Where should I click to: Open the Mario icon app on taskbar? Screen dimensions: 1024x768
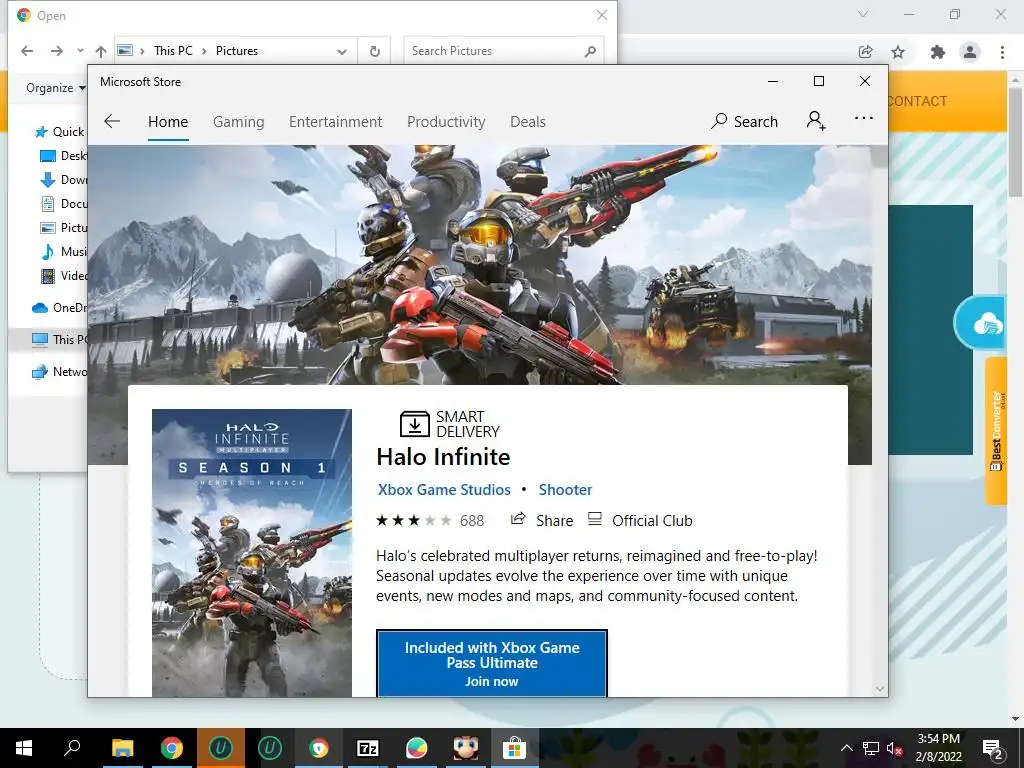pyautogui.click(x=466, y=748)
